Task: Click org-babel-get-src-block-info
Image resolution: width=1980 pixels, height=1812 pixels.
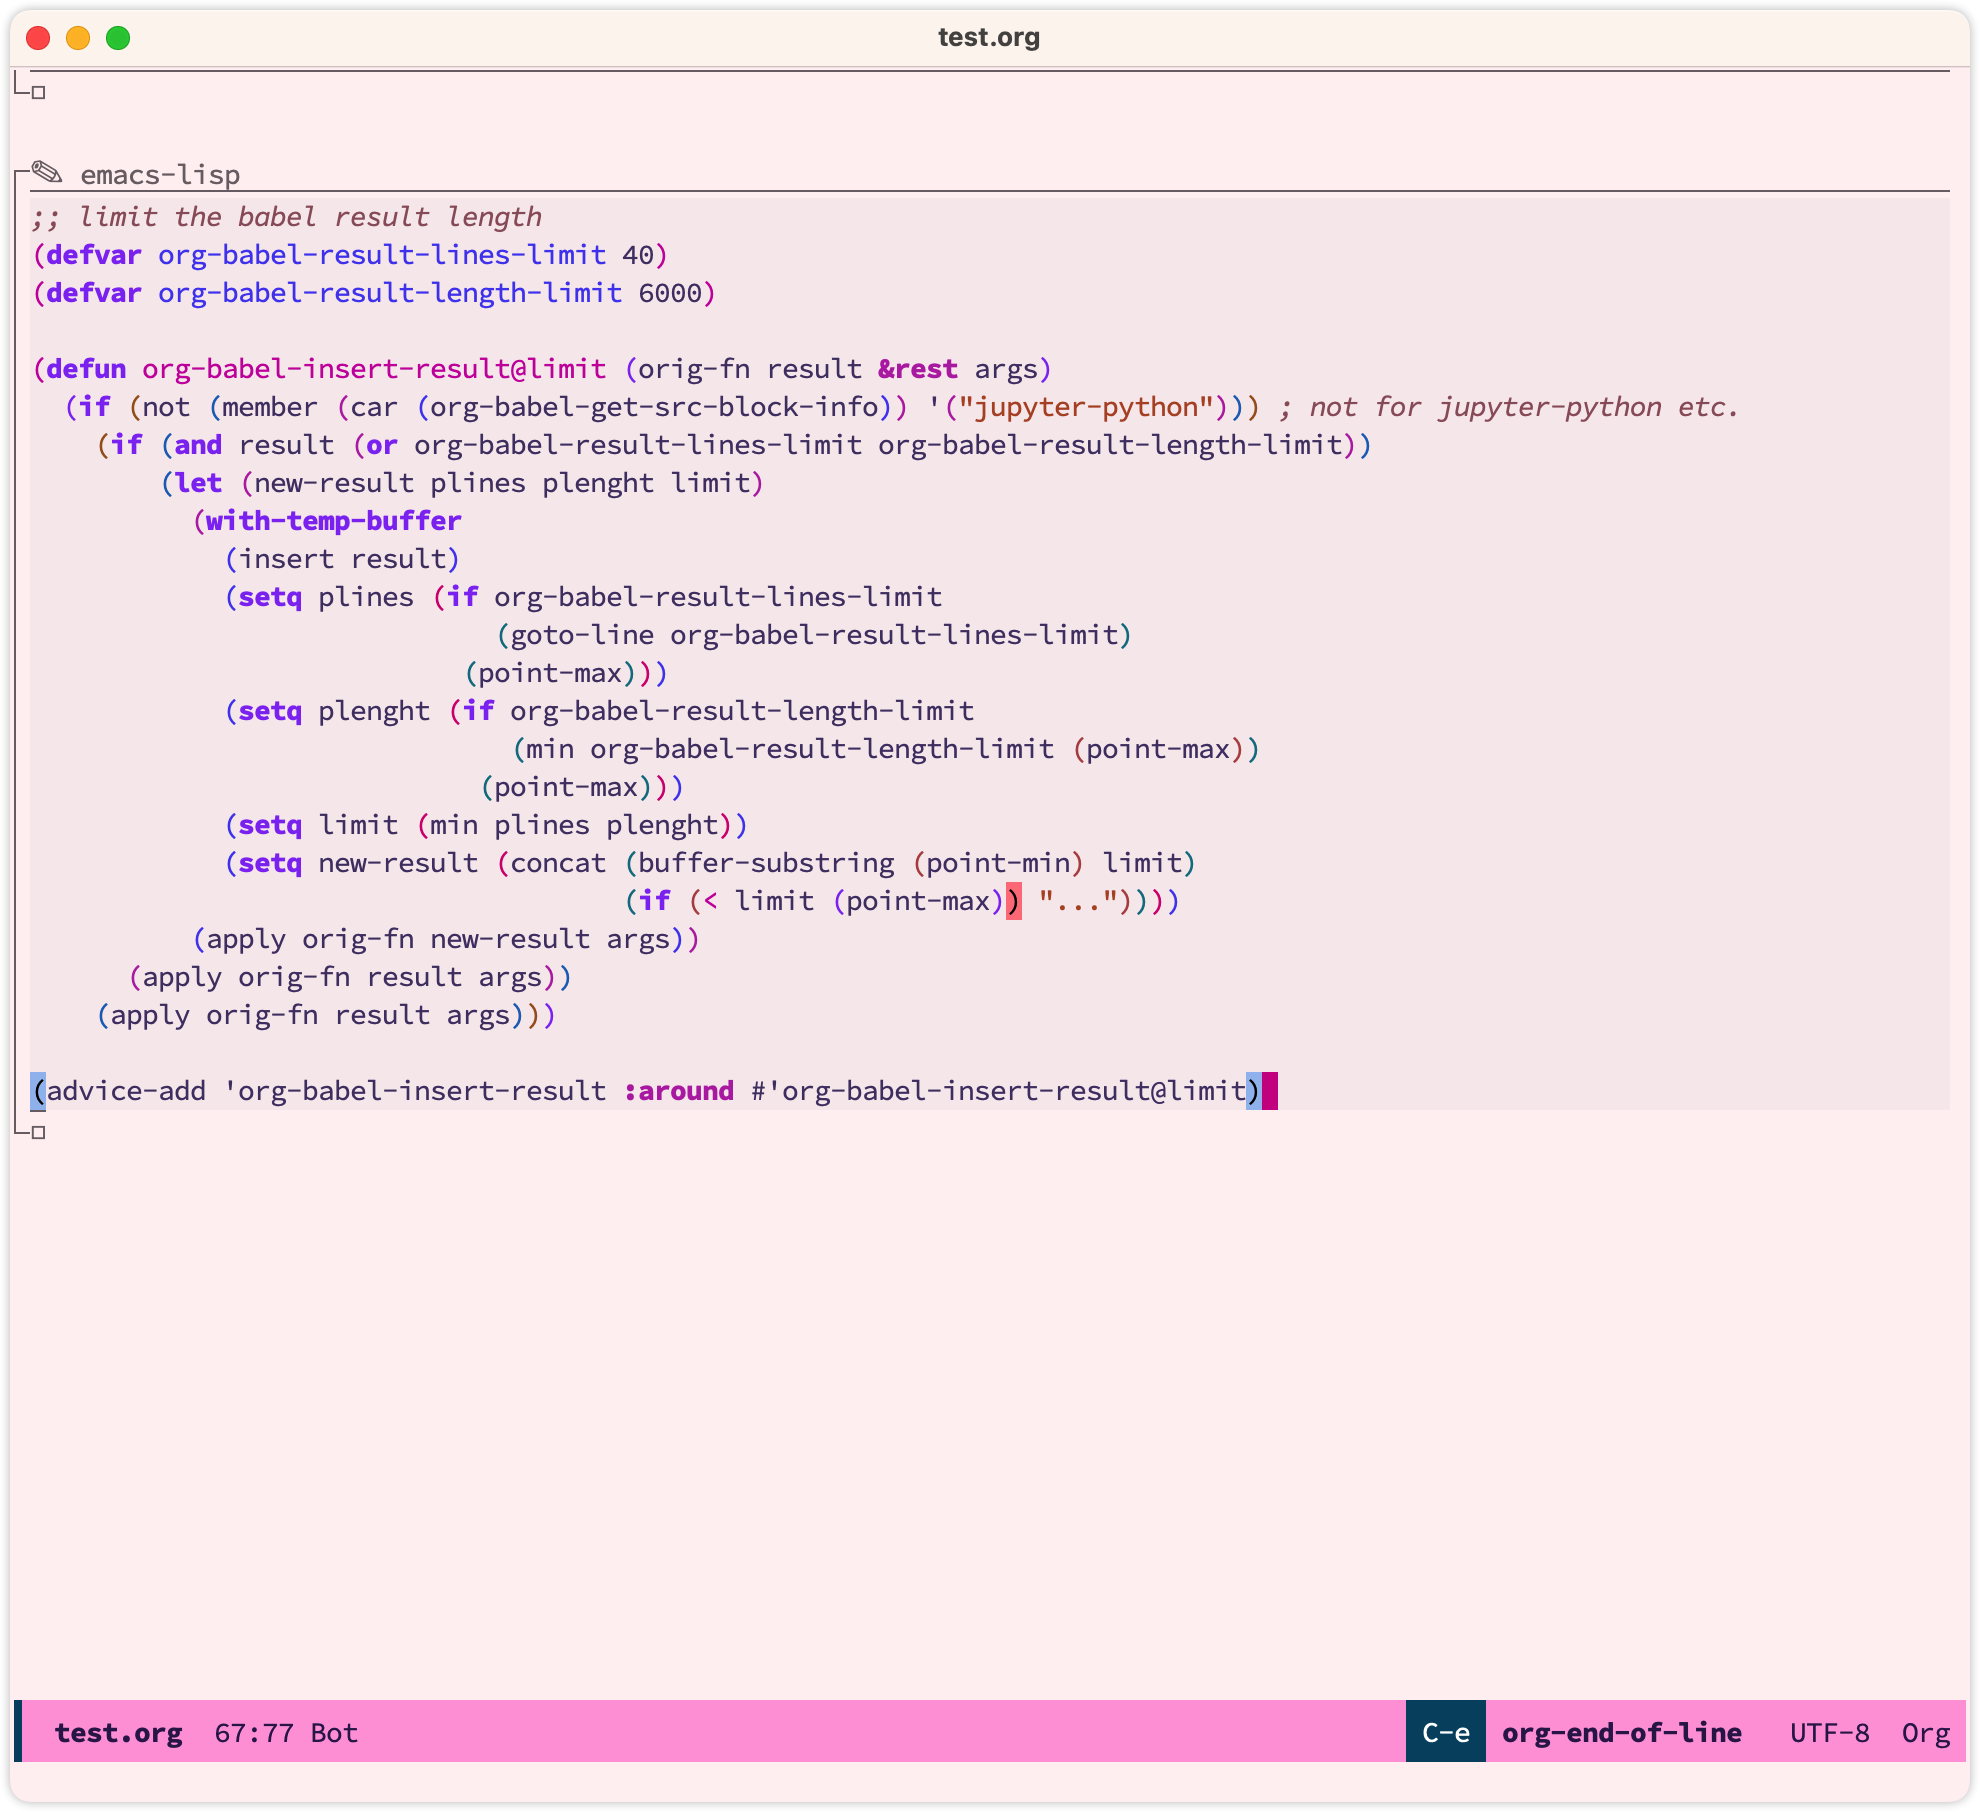Action: tap(654, 407)
